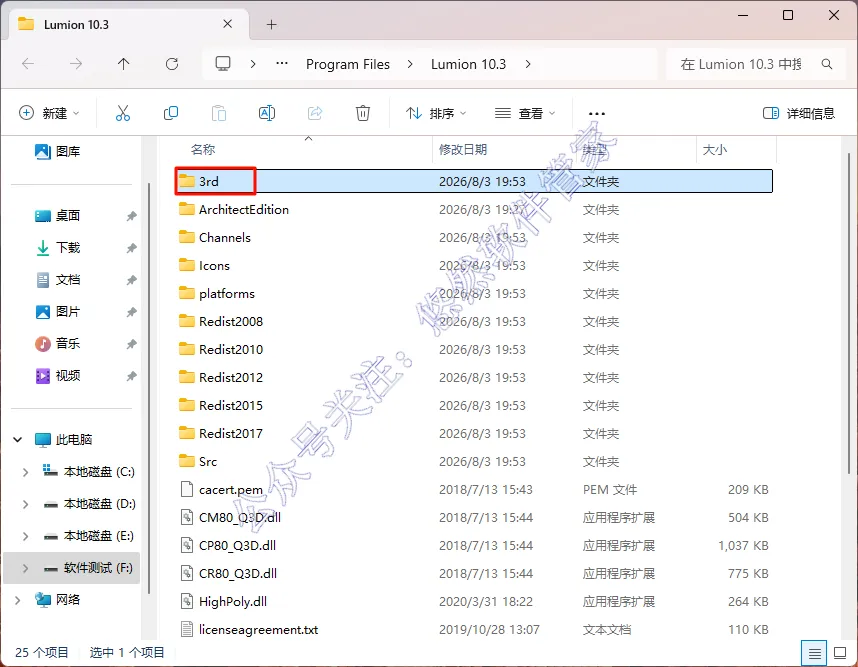Screen dimensions: 858x667
Task: Expand 本地磁盘 (C:) in tree
Action: [25, 472]
